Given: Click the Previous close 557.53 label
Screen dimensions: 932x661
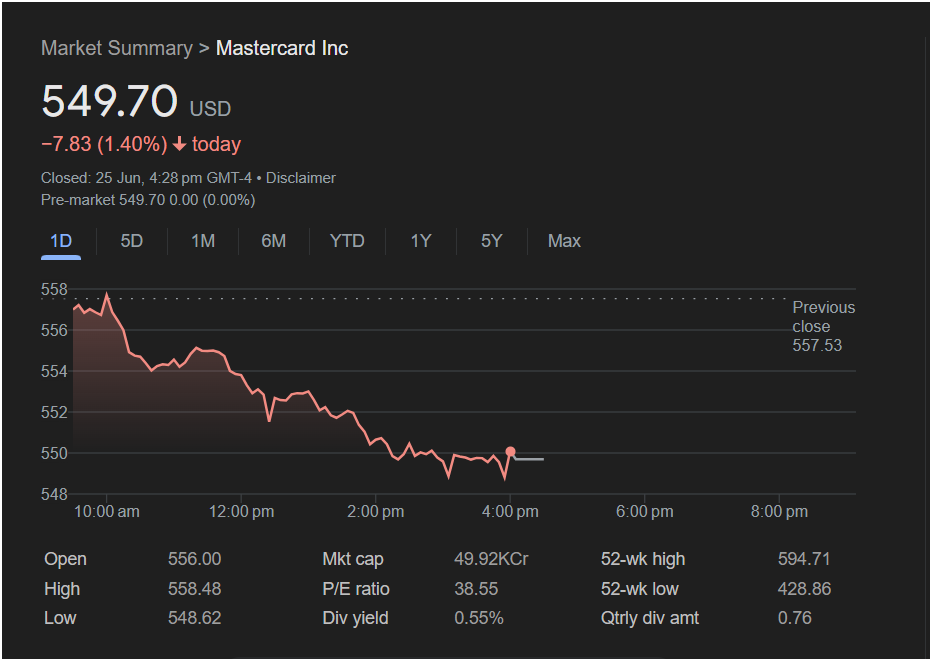Looking at the screenshot, I should tap(823, 326).
